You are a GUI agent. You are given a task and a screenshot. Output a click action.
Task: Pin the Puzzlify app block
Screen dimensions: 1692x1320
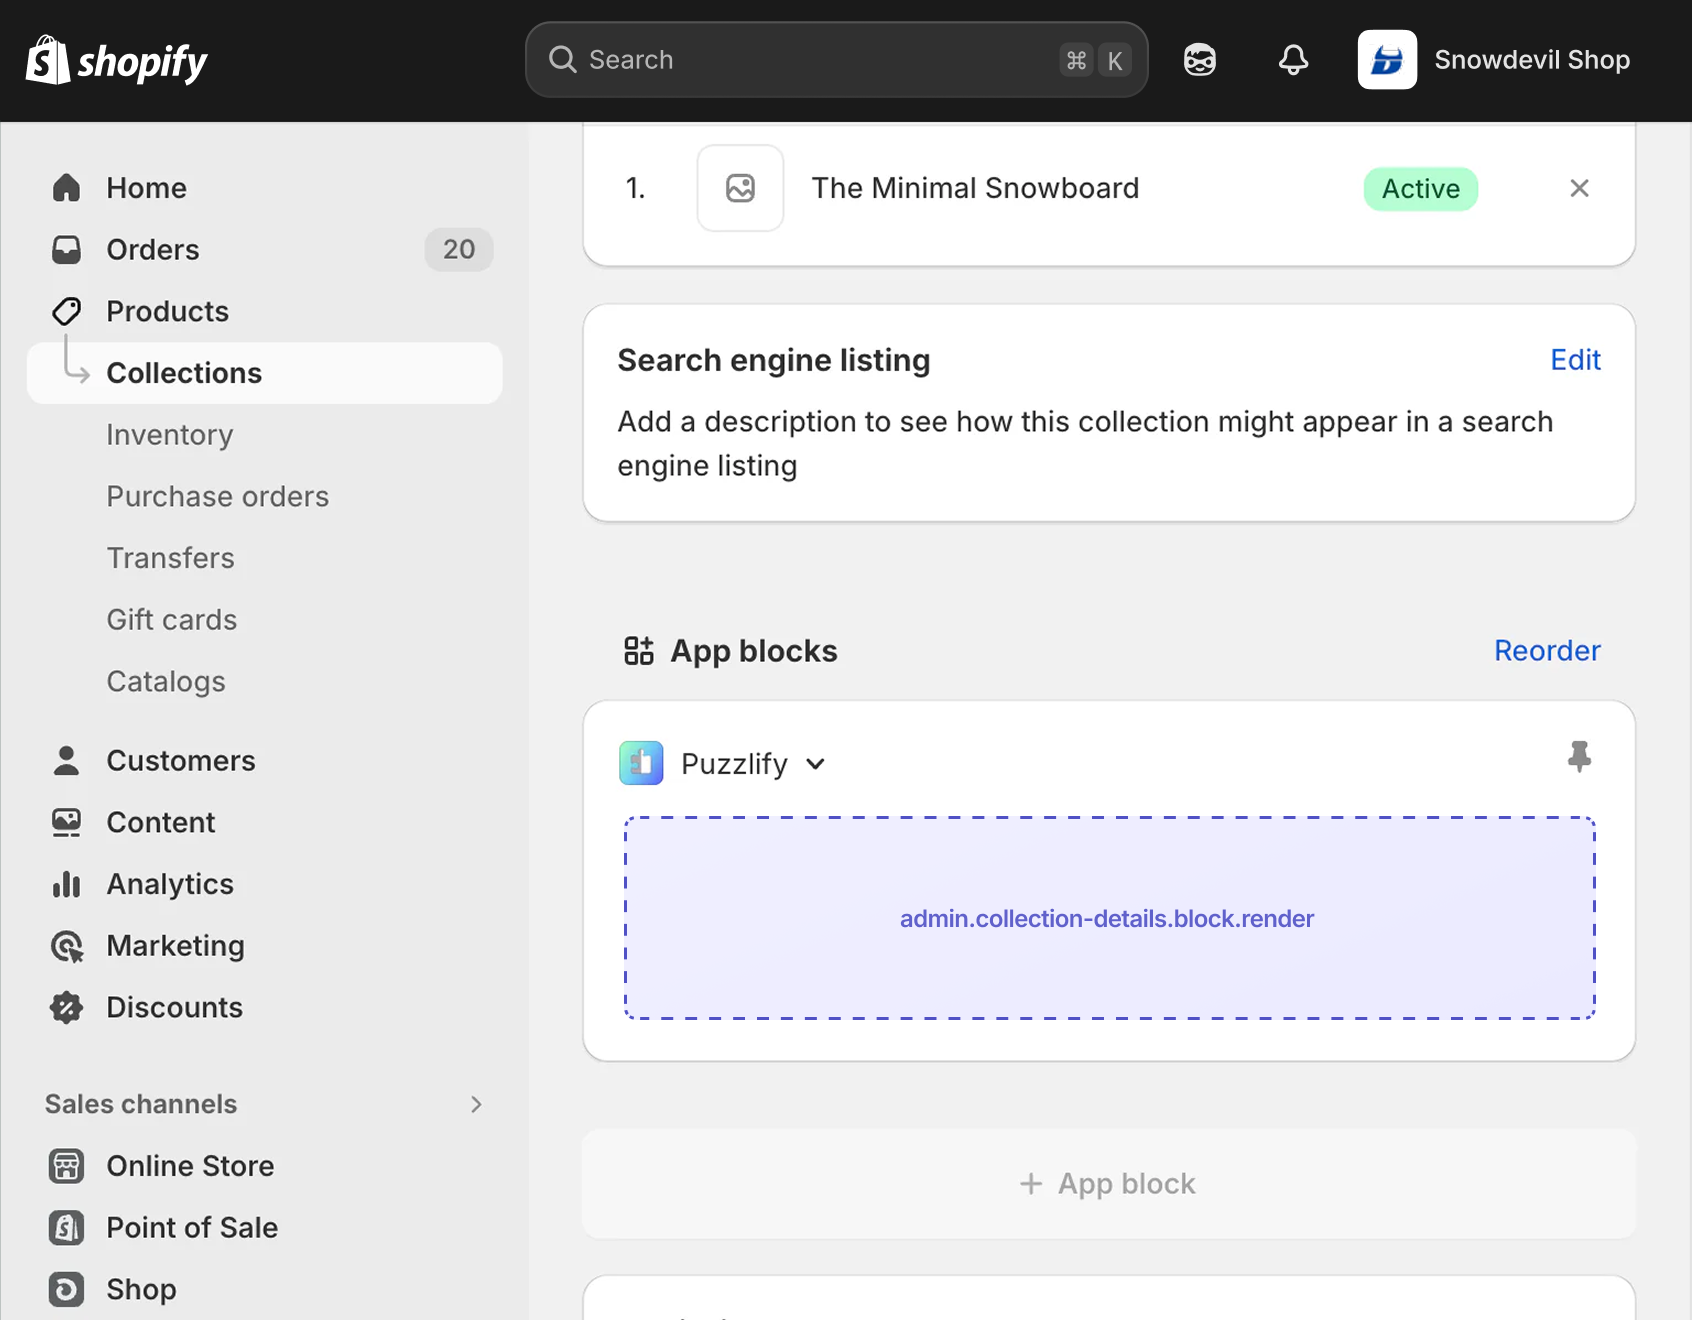coord(1579,757)
